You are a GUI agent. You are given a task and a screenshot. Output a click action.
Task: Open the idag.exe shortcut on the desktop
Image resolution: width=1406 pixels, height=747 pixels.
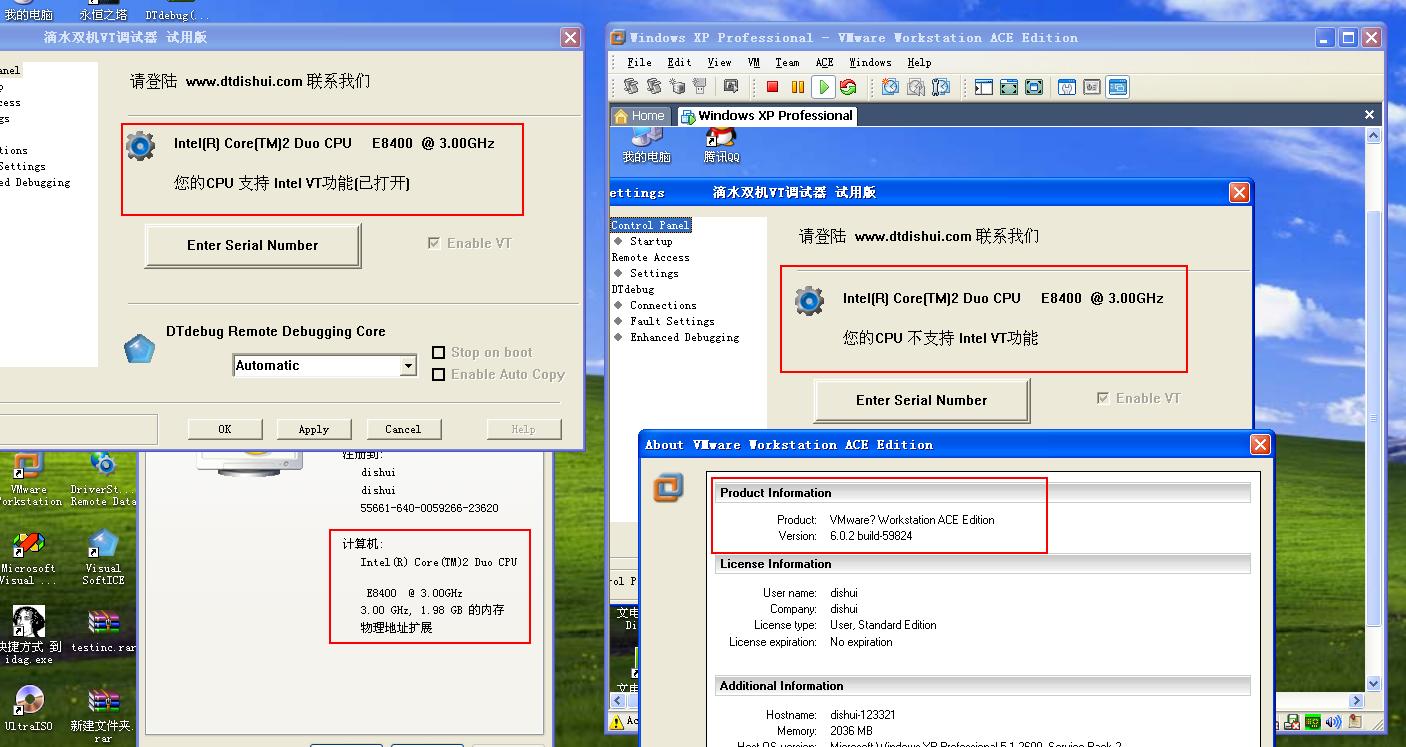28,635
